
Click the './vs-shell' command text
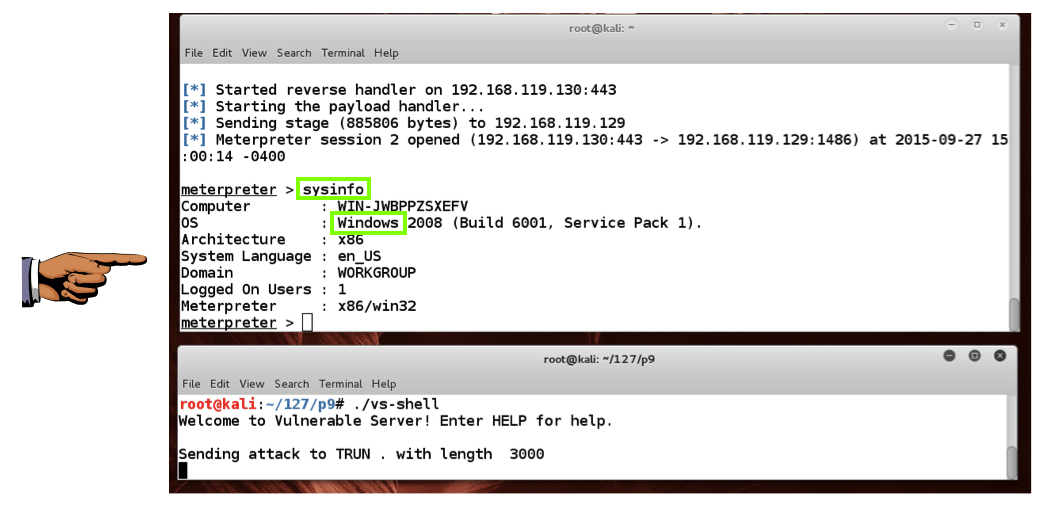397,404
